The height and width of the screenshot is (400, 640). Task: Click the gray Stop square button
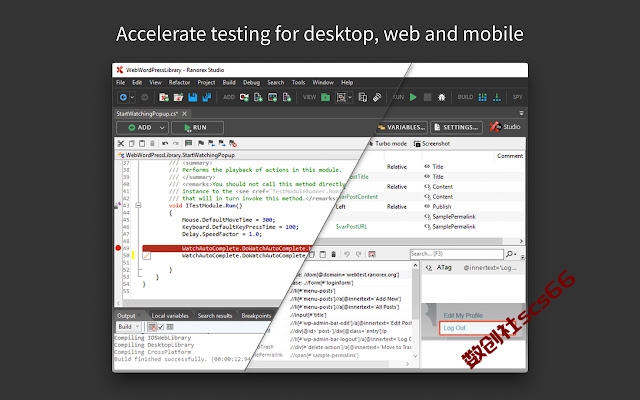[427, 97]
